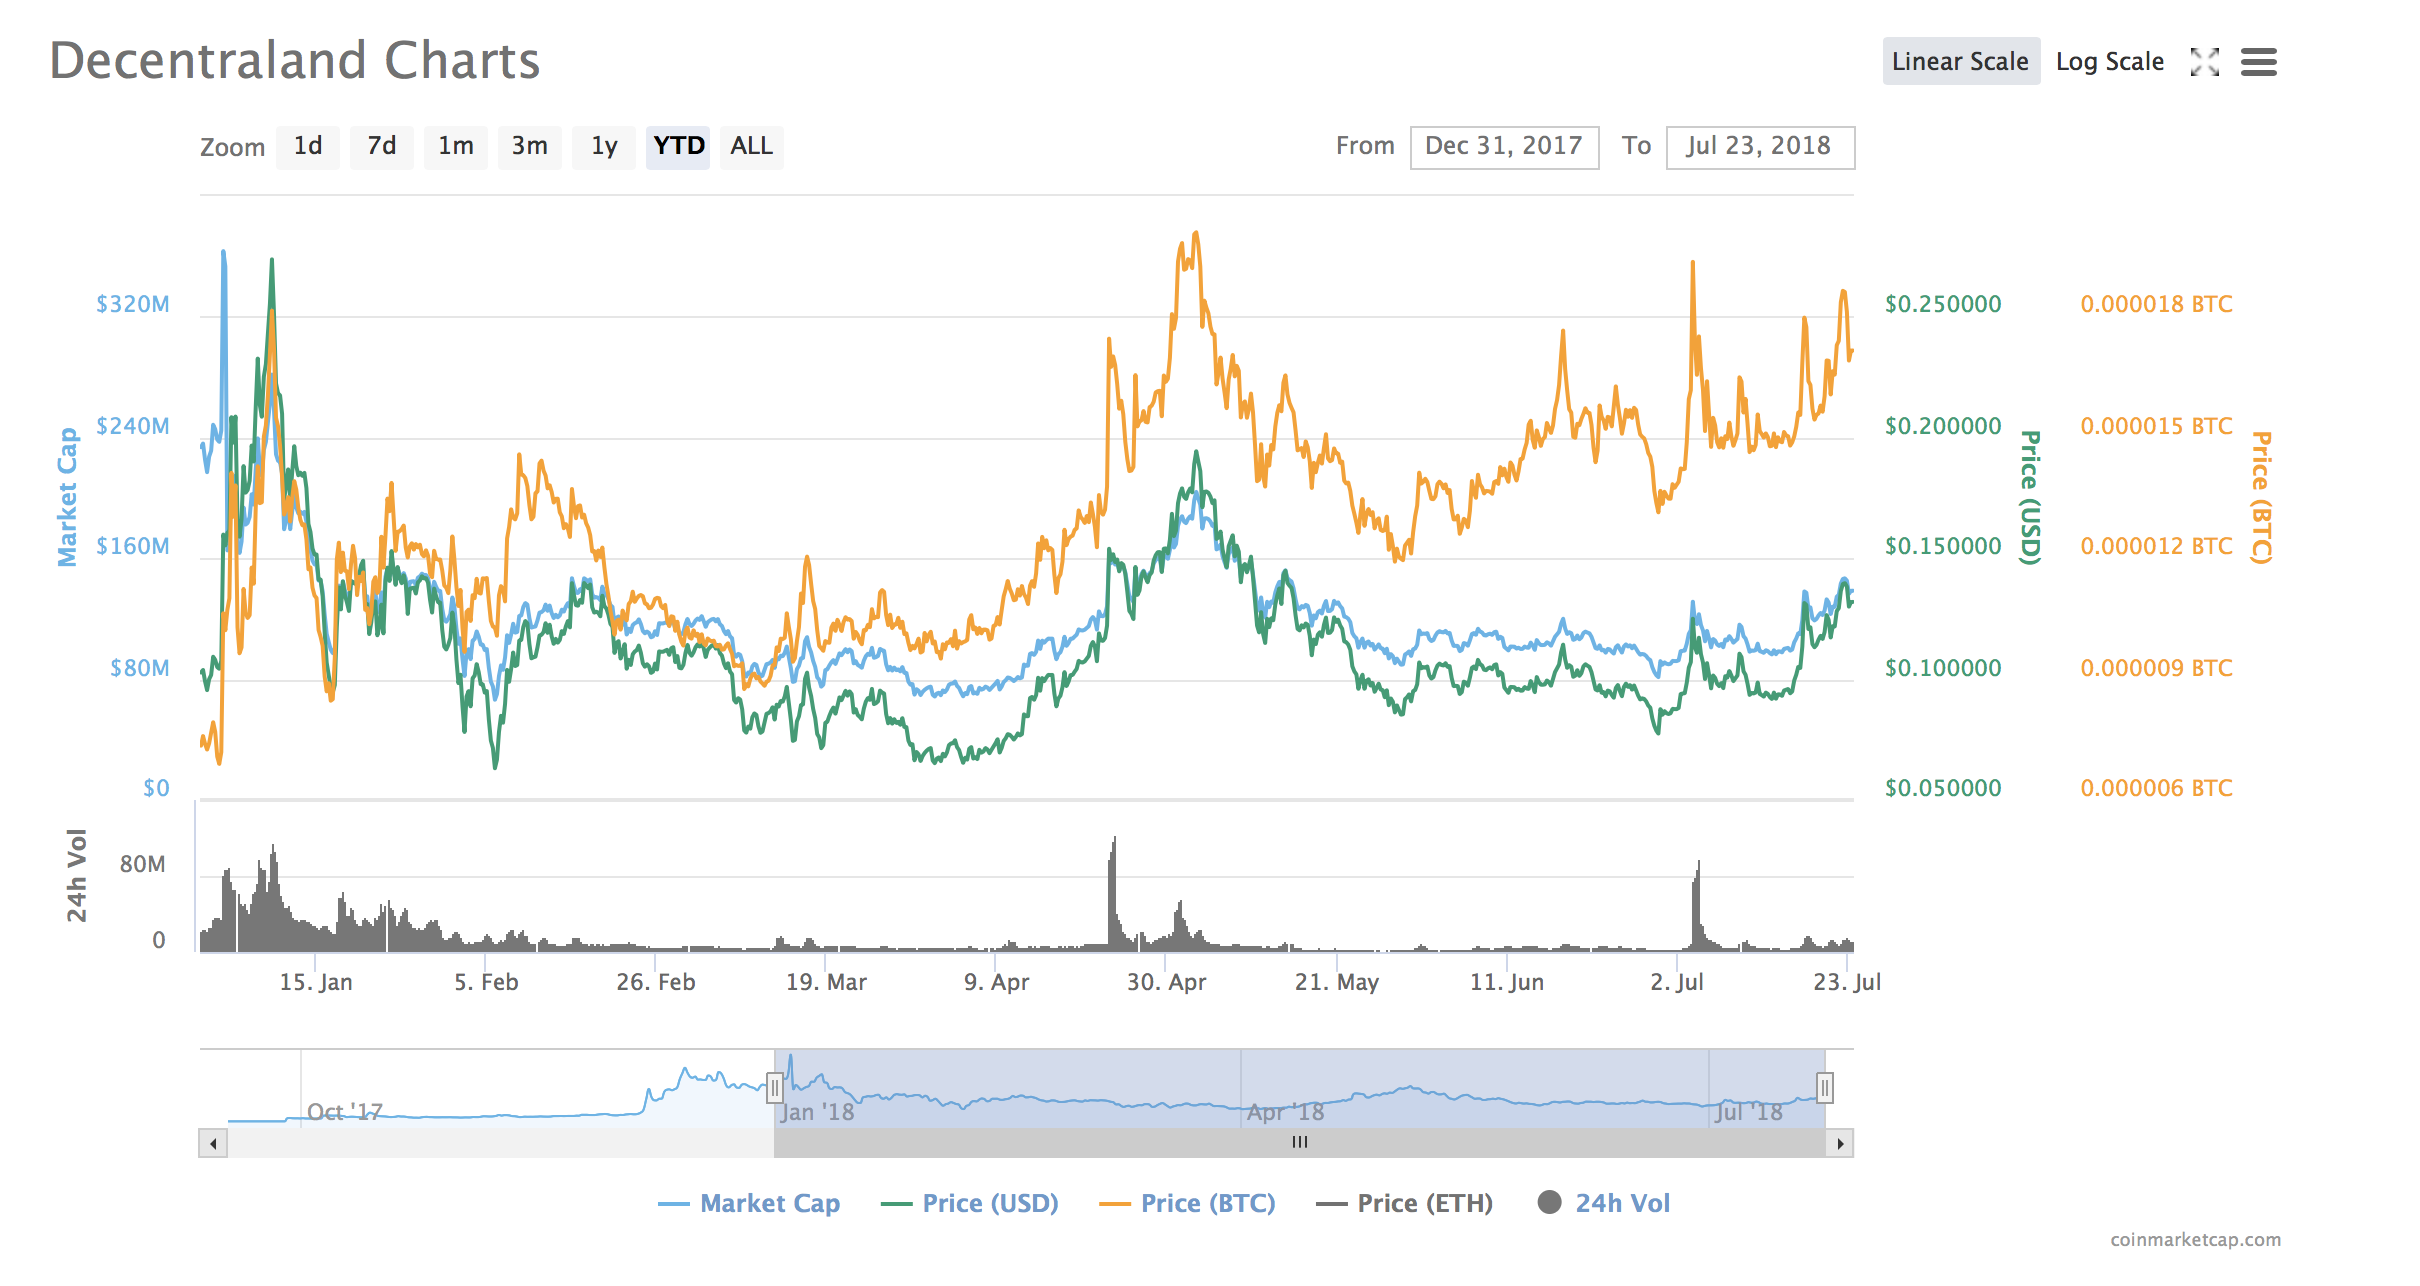2420x1286 pixels.
Task: Click the navigator left scroll arrow
Action: 213,1143
